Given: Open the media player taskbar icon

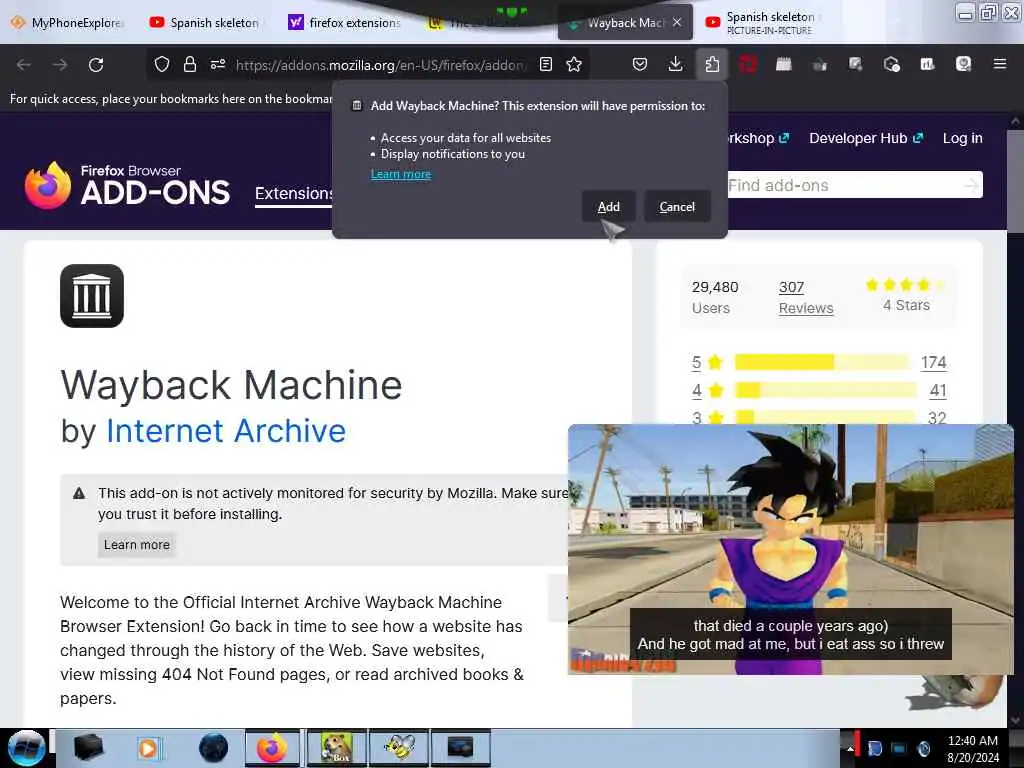Looking at the screenshot, I should click(x=148, y=748).
